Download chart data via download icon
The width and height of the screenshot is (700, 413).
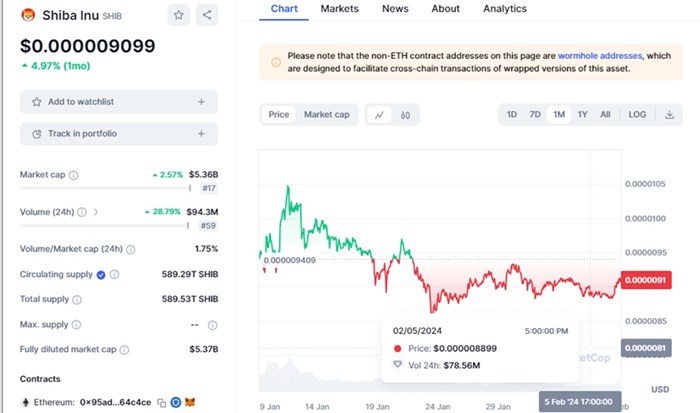tap(669, 115)
